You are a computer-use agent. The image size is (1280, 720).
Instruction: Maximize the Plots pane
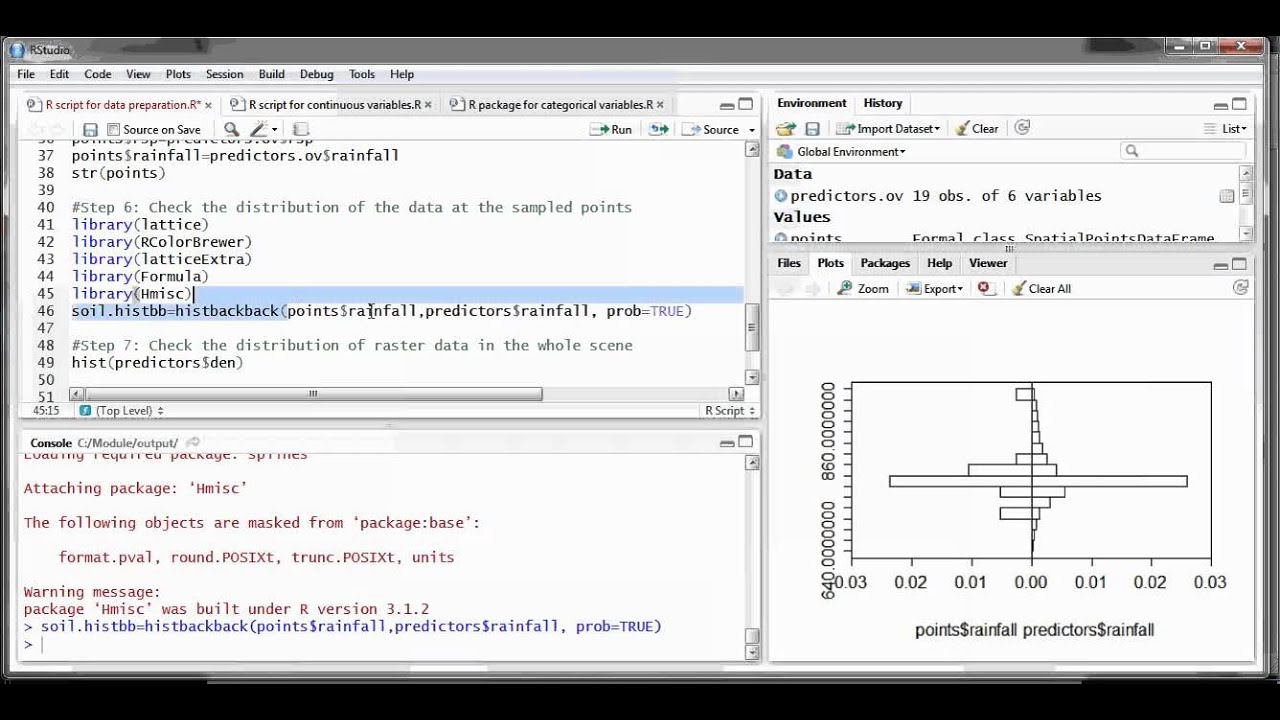point(1240,264)
